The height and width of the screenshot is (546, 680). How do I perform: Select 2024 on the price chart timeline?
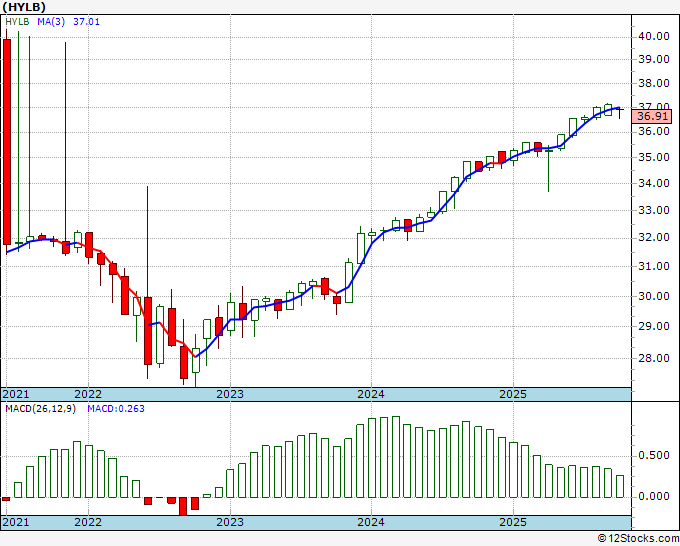click(x=371, y=394)
